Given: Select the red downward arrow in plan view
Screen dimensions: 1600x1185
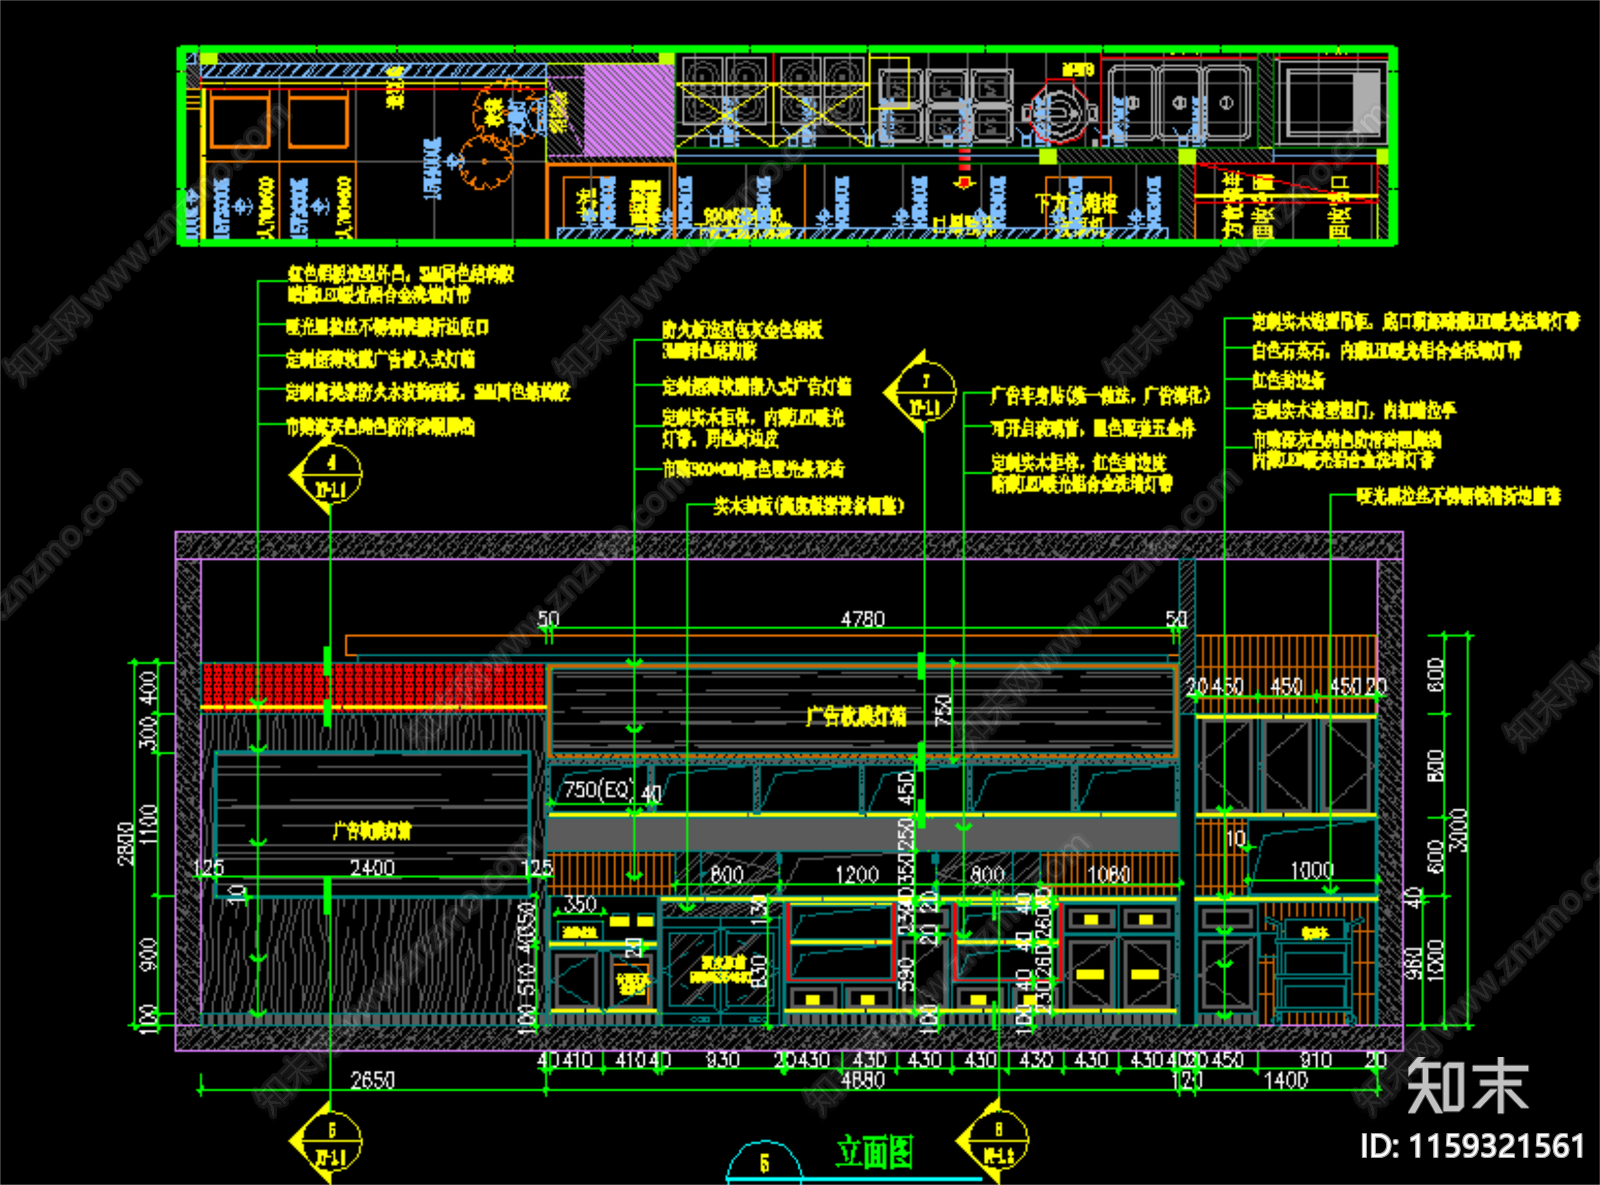Looking at the screenshot, I should point(964,170).
